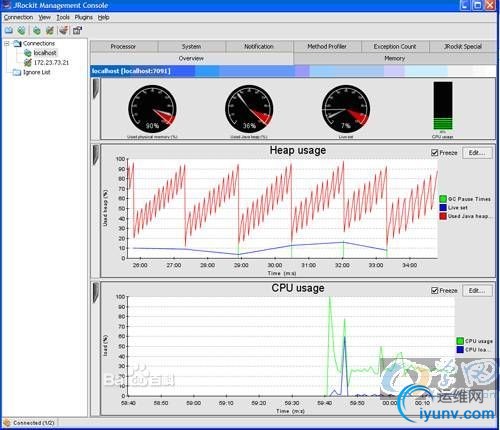Open the Connection menu

pos(18,17)
